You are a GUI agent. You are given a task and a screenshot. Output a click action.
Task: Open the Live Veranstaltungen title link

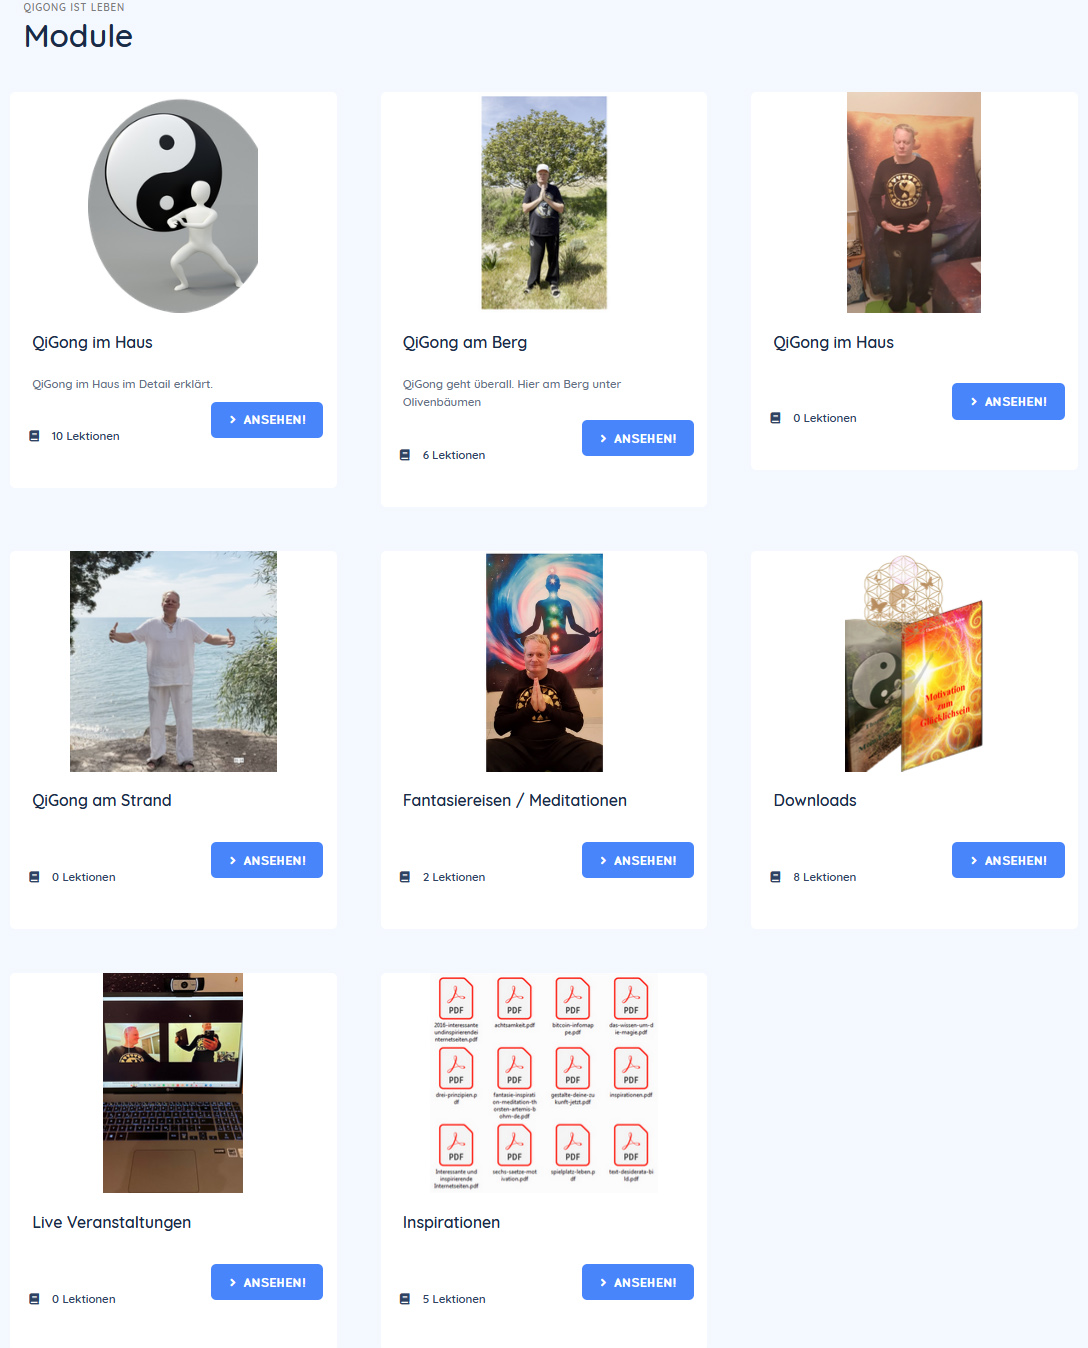(x=111, y=1222)
